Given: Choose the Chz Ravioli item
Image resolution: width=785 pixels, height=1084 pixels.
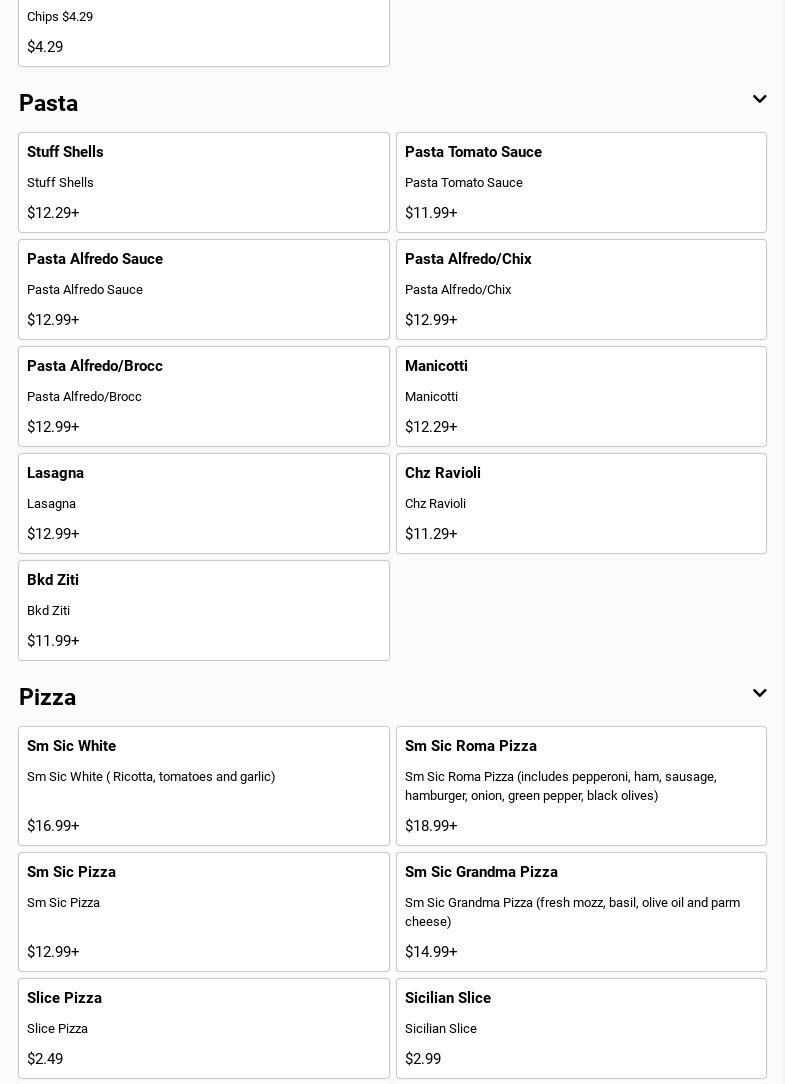Looking at the screenshot, I should point(581,503).
